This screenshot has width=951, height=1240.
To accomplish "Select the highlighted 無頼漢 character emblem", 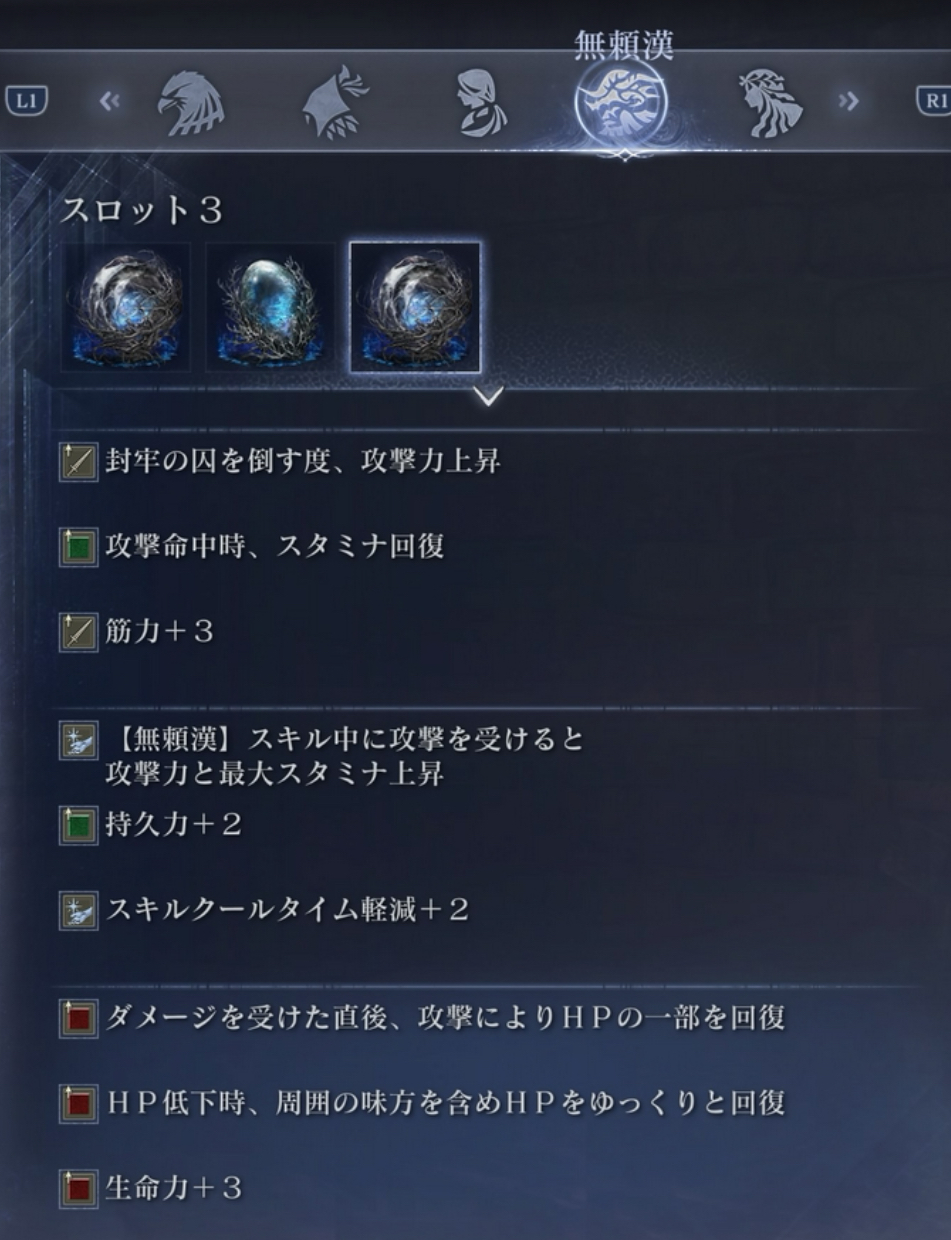I will [x=622, y=103].
